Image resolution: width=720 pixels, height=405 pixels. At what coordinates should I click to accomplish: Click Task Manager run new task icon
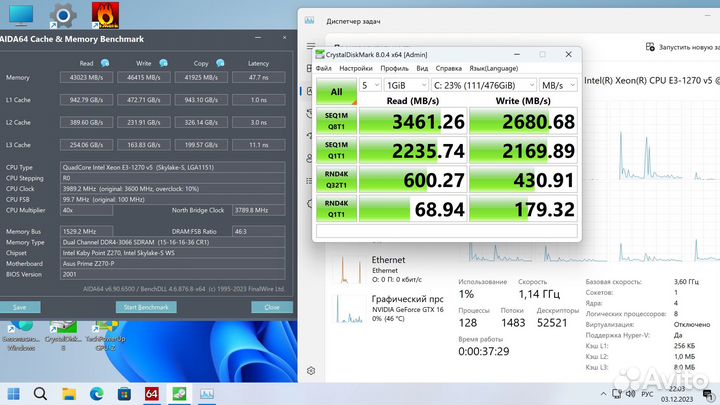pyautogui.click(x=650, y=47)
